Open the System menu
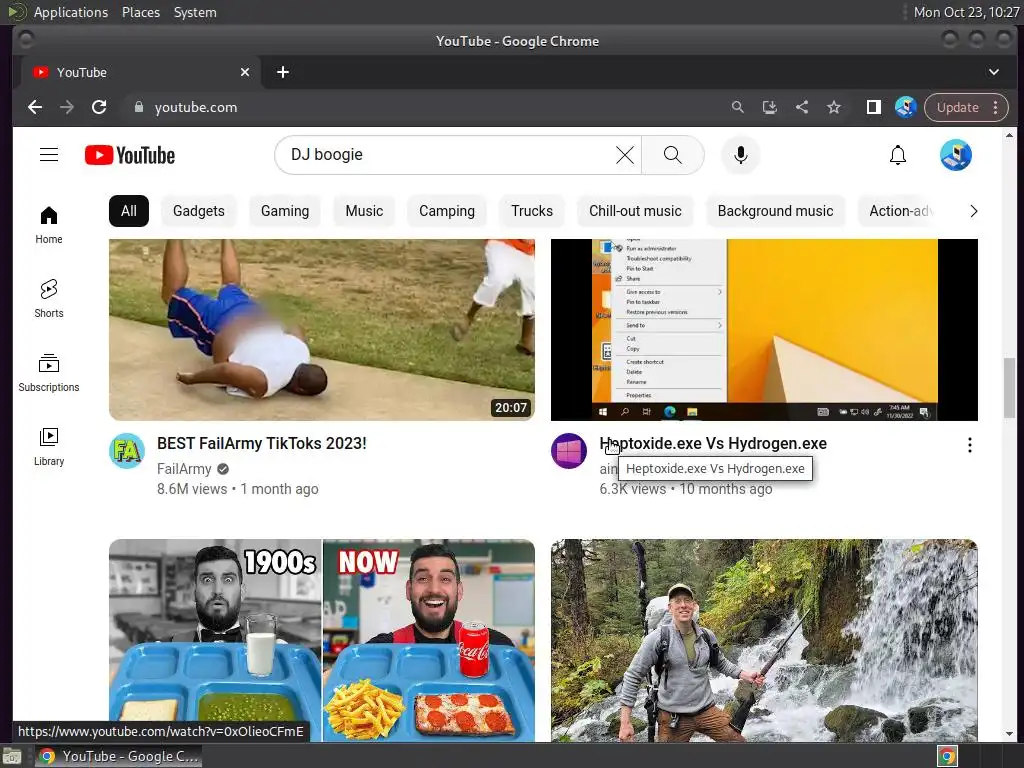Viewport: 1024px width, 768px height. [195, 12]
